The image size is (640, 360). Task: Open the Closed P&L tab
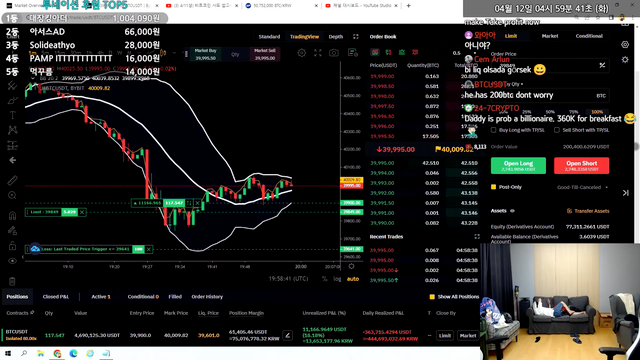56,297
